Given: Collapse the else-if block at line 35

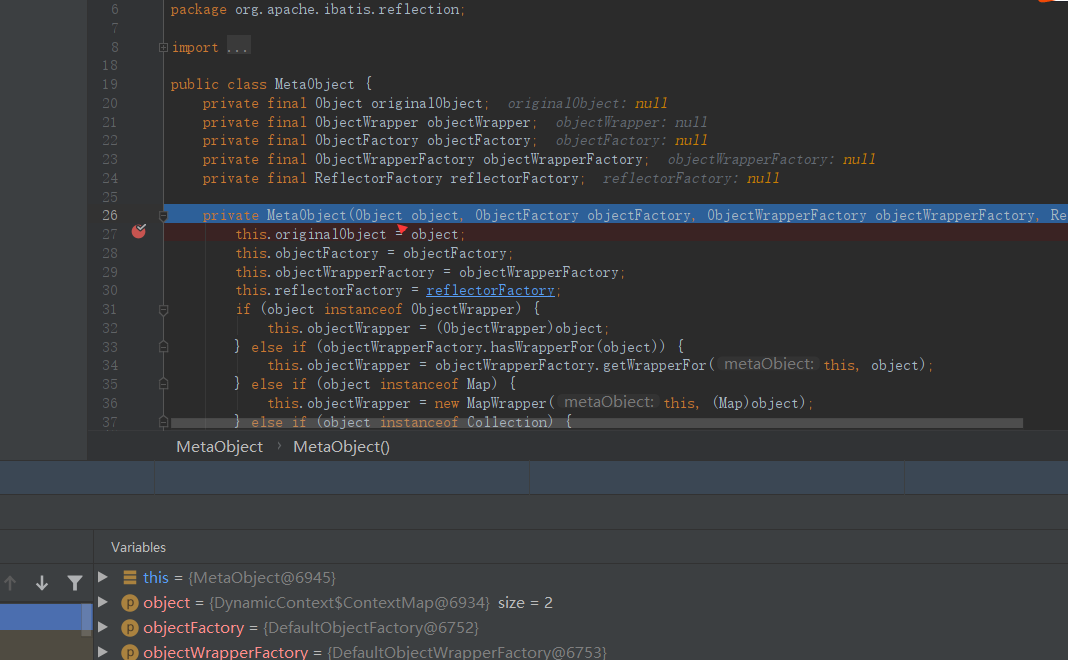Looking at the screenshot, I should [x=163, y=384].
